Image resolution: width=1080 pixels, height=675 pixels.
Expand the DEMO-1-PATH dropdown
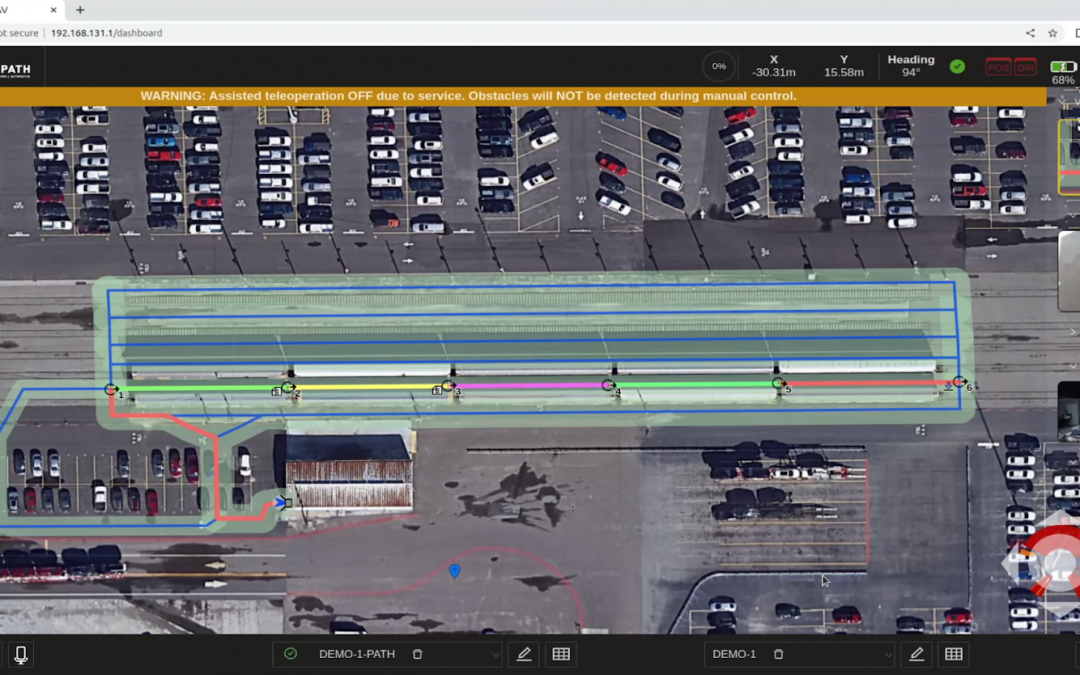point(495,655)
